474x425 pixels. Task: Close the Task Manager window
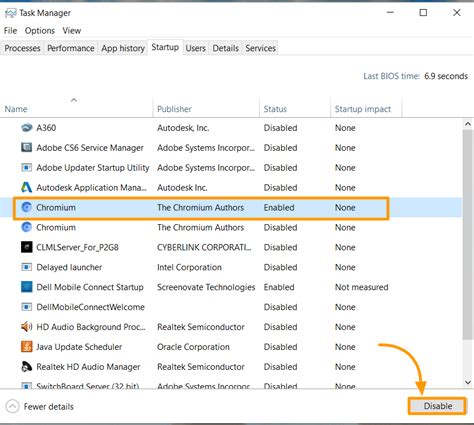point(457,13)
